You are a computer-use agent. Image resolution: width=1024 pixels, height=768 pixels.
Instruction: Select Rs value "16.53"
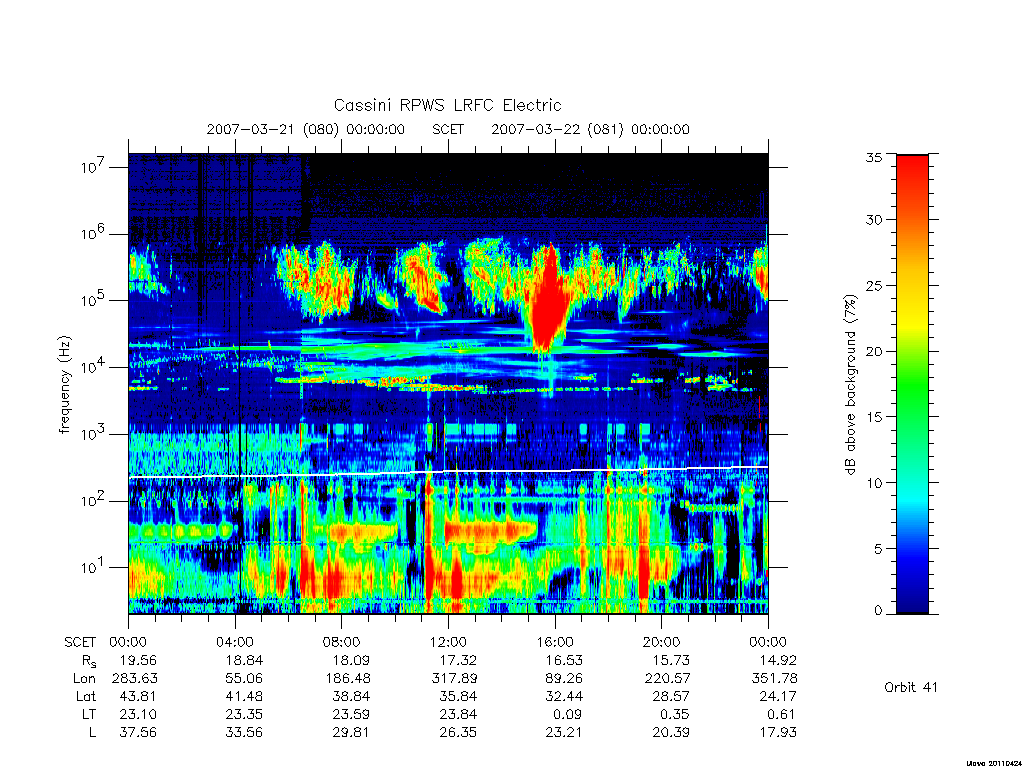point(564,660)
